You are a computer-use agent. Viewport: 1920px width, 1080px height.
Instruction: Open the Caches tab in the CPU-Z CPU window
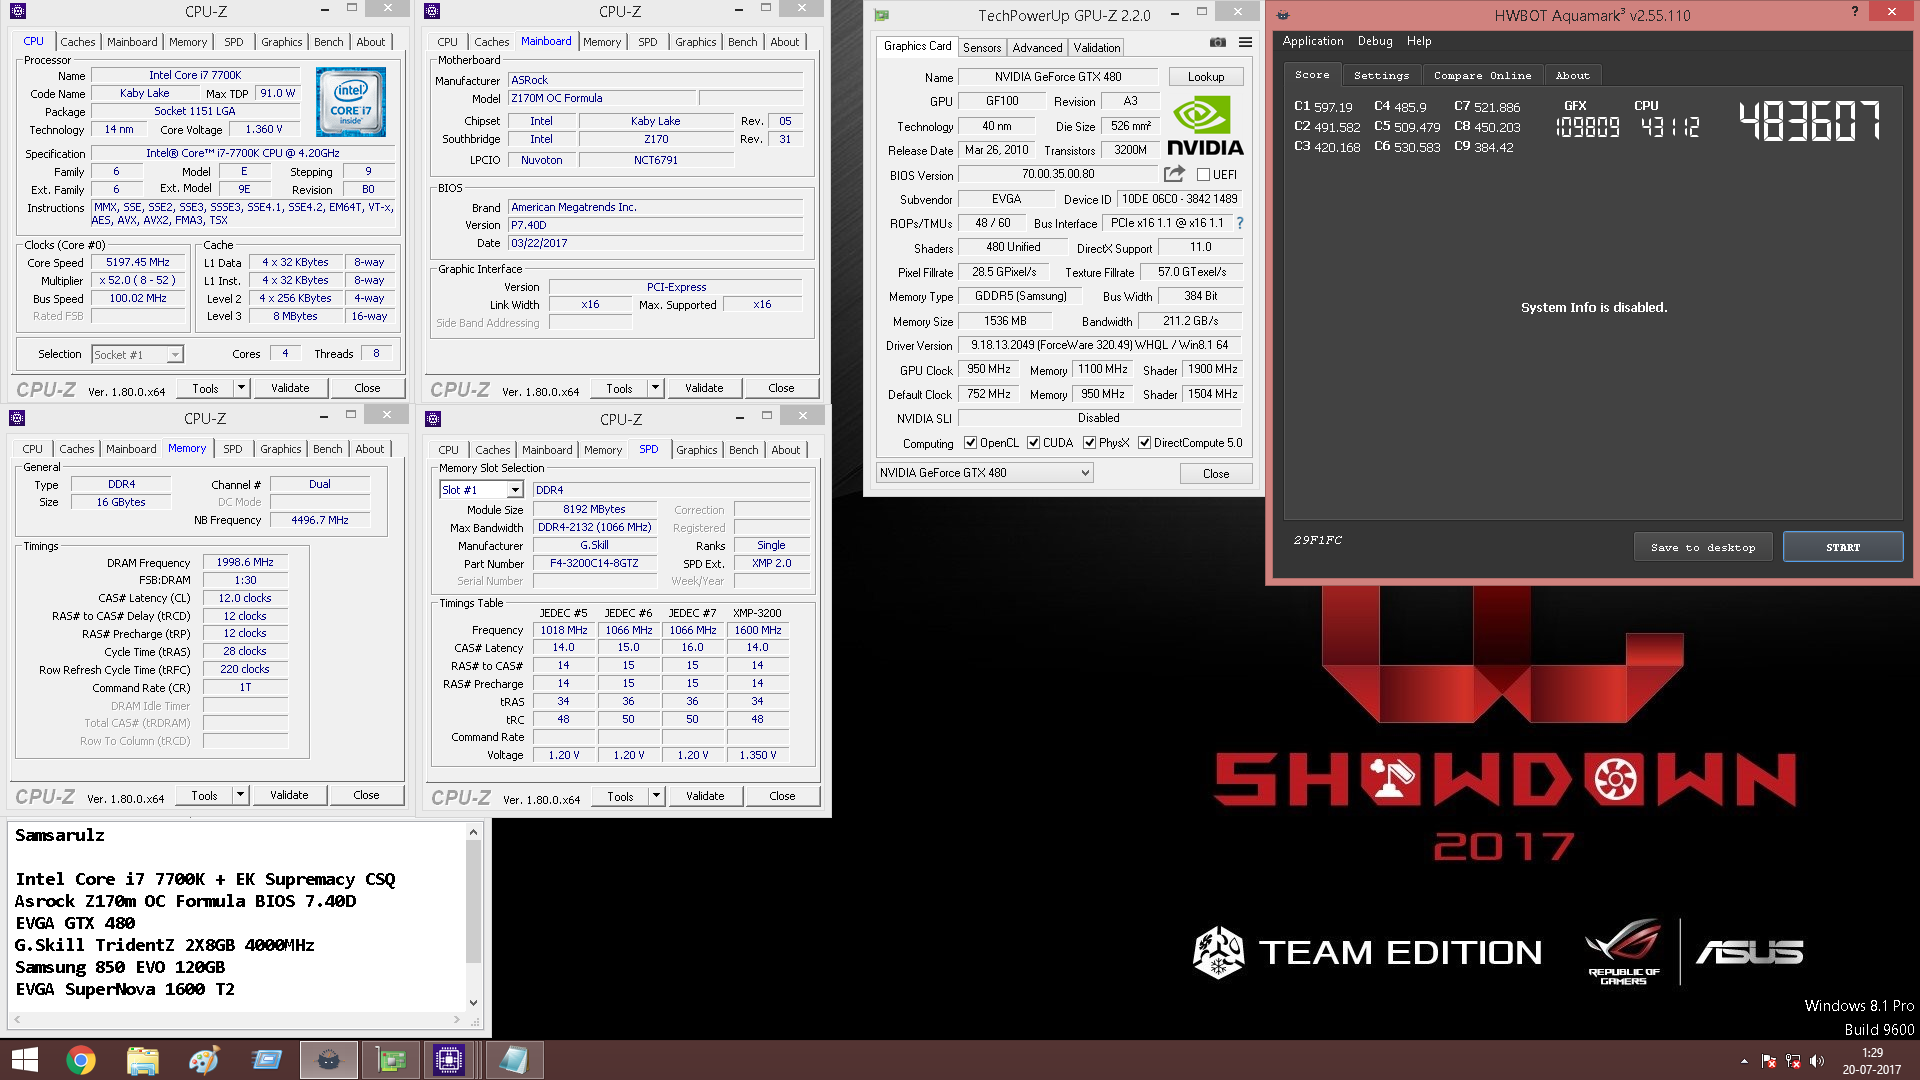click(77, 42)
